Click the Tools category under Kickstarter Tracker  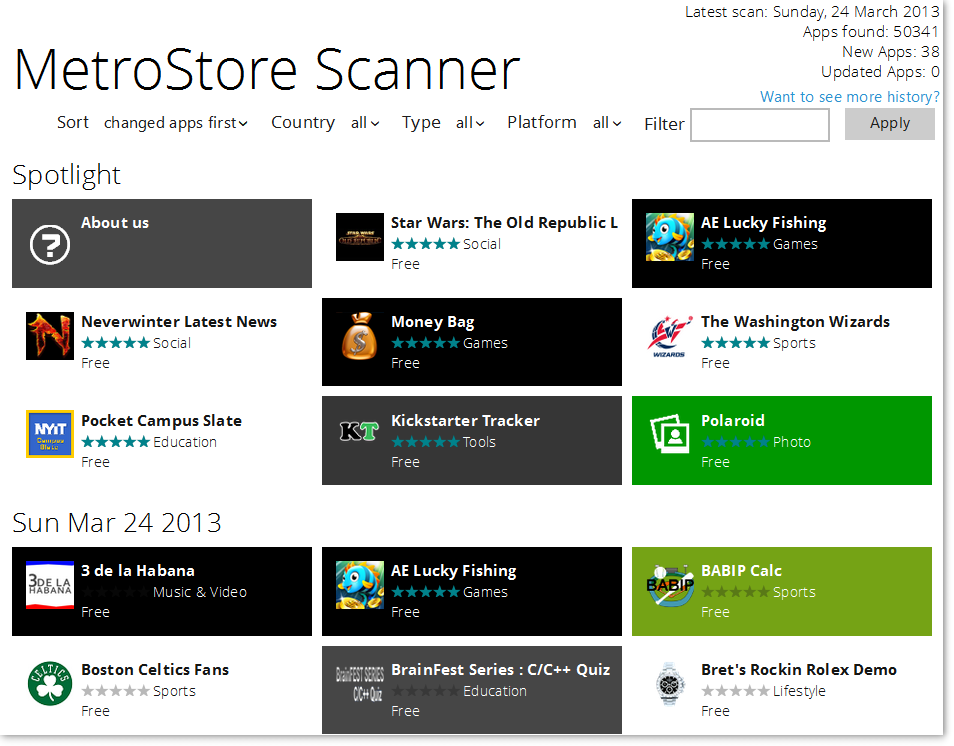tap(479, 442)
